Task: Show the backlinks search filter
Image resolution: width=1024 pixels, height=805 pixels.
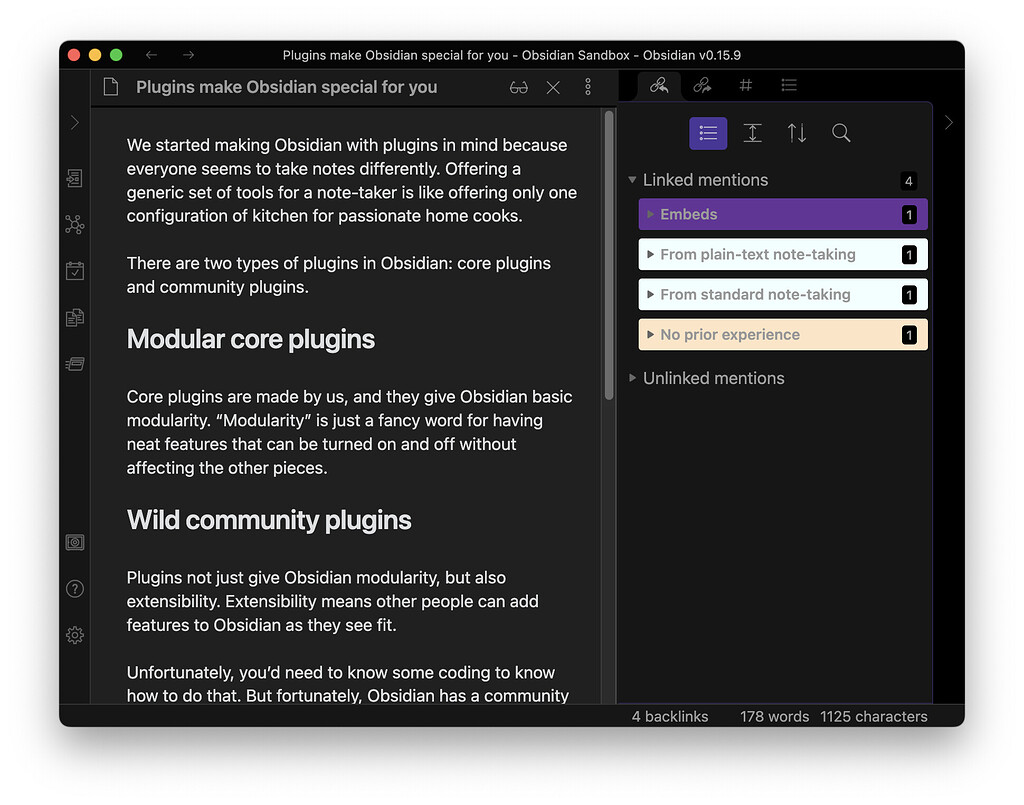Action: (841, 133)
